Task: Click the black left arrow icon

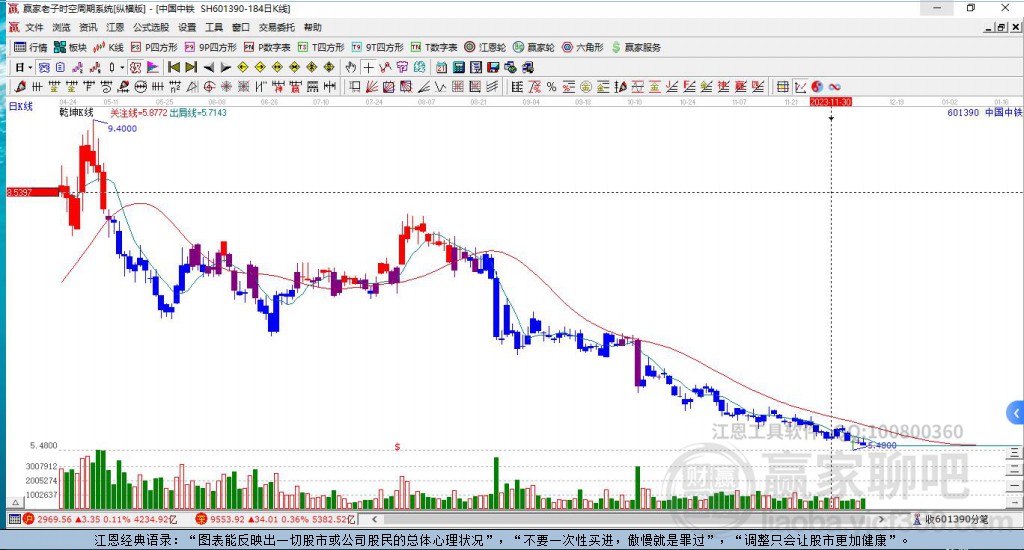Action: click(x=209, y=67)
